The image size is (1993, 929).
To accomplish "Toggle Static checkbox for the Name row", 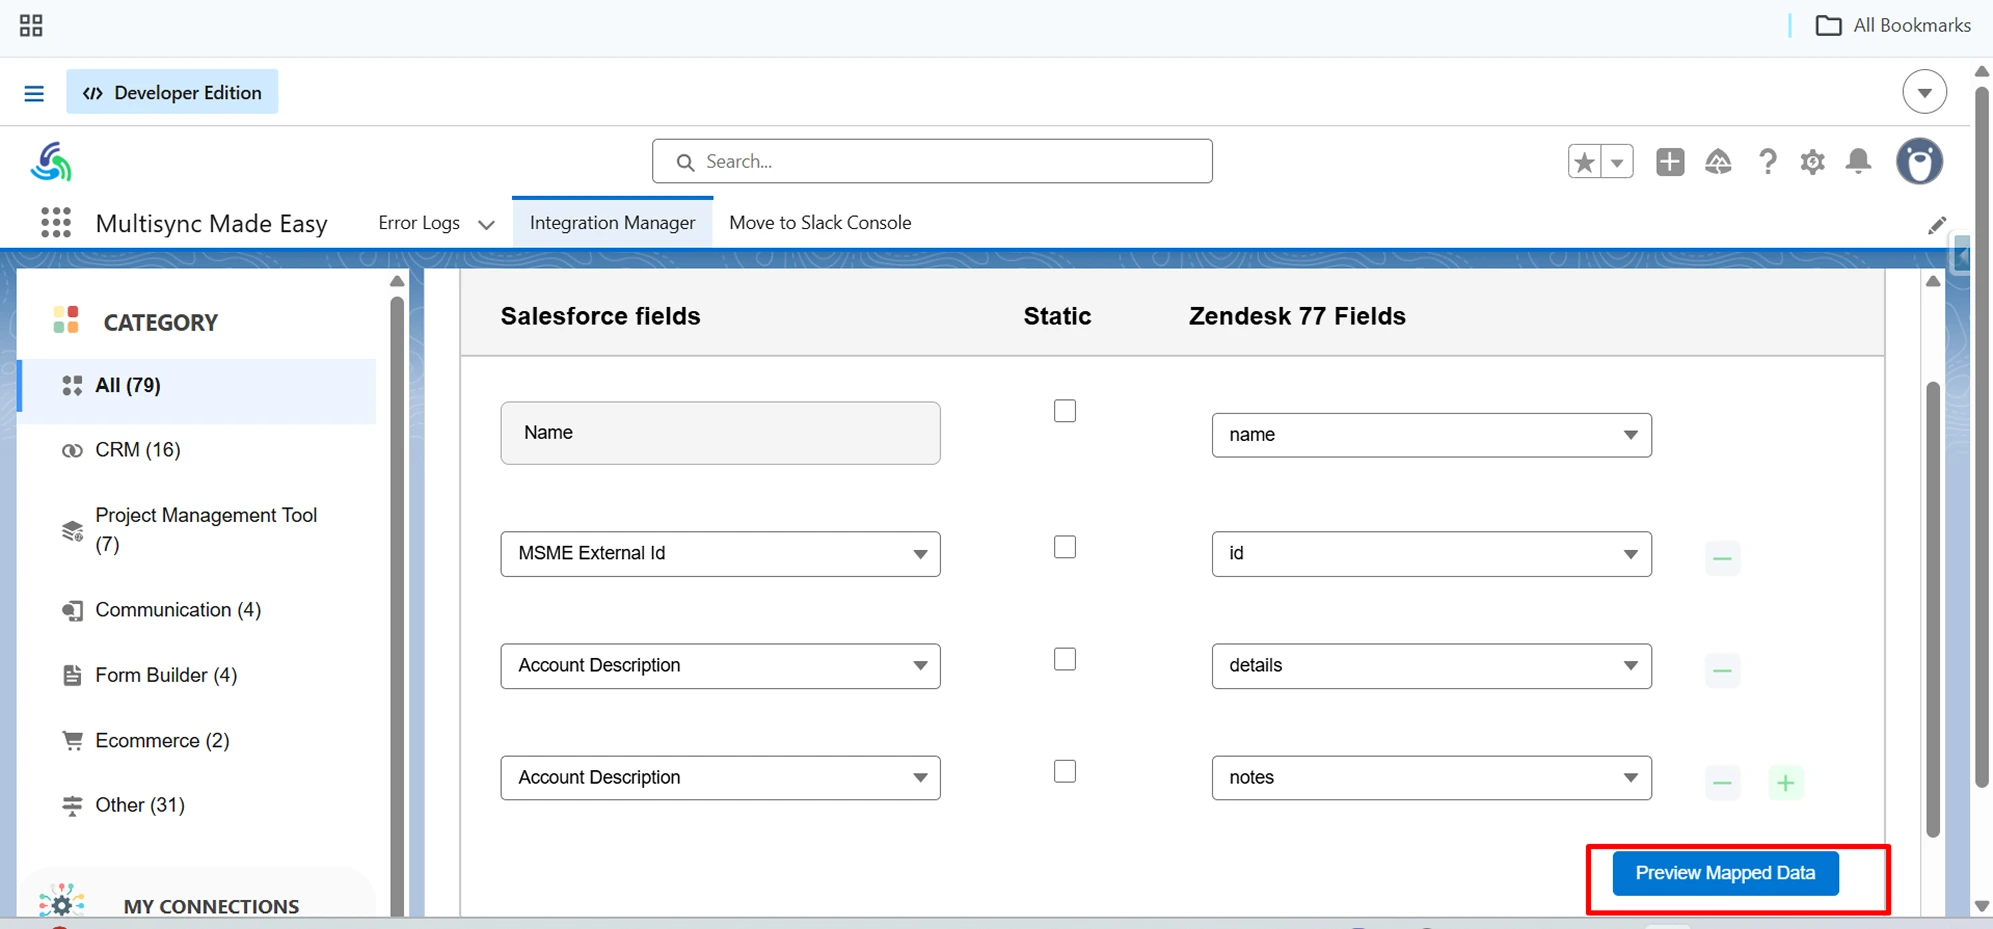I will 1065,411.
